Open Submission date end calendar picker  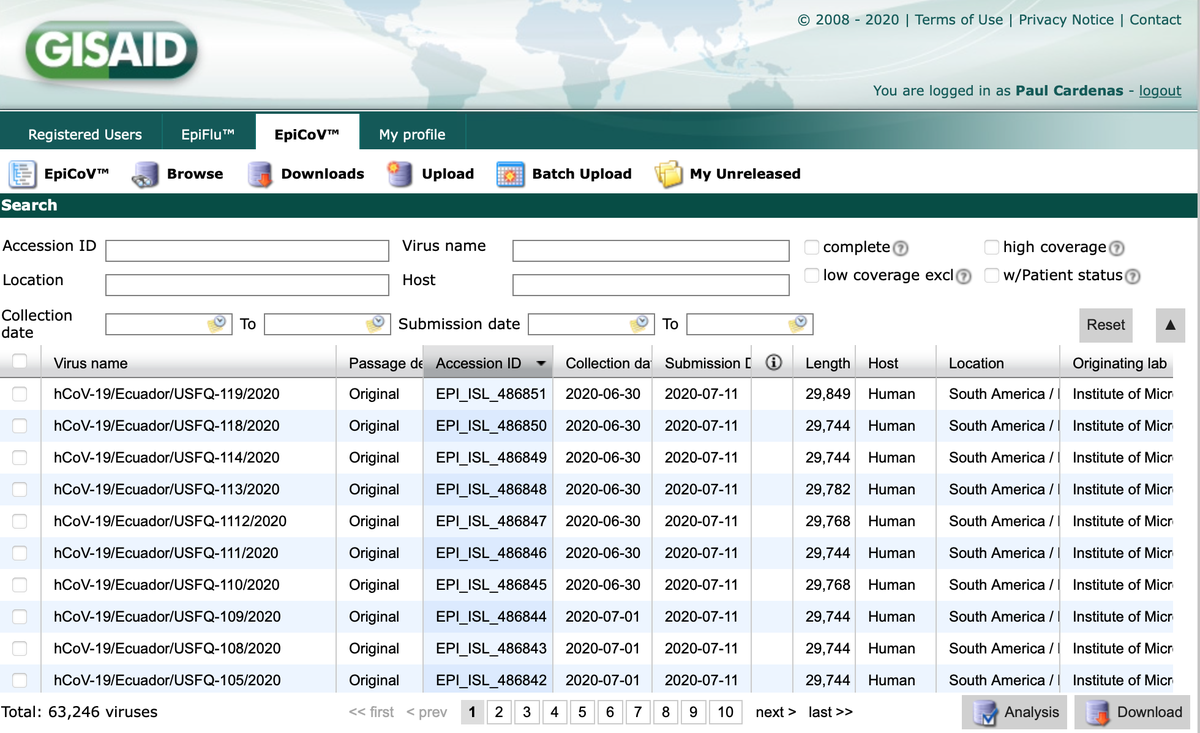(x=798, y=324)
